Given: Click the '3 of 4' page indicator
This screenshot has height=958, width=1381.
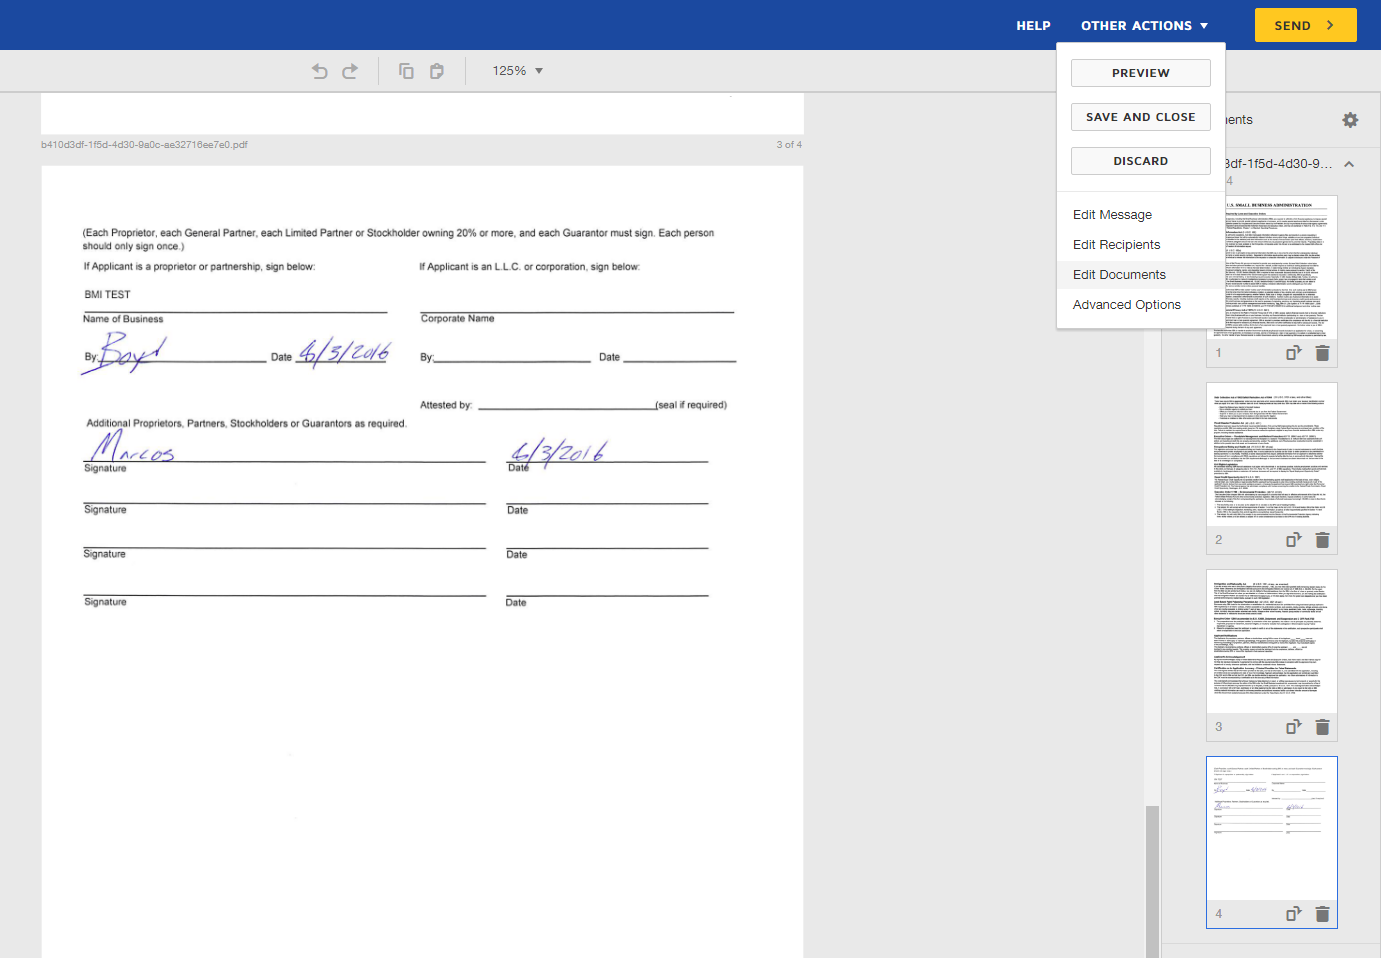Looking at the screenshot, I should 789,145.
